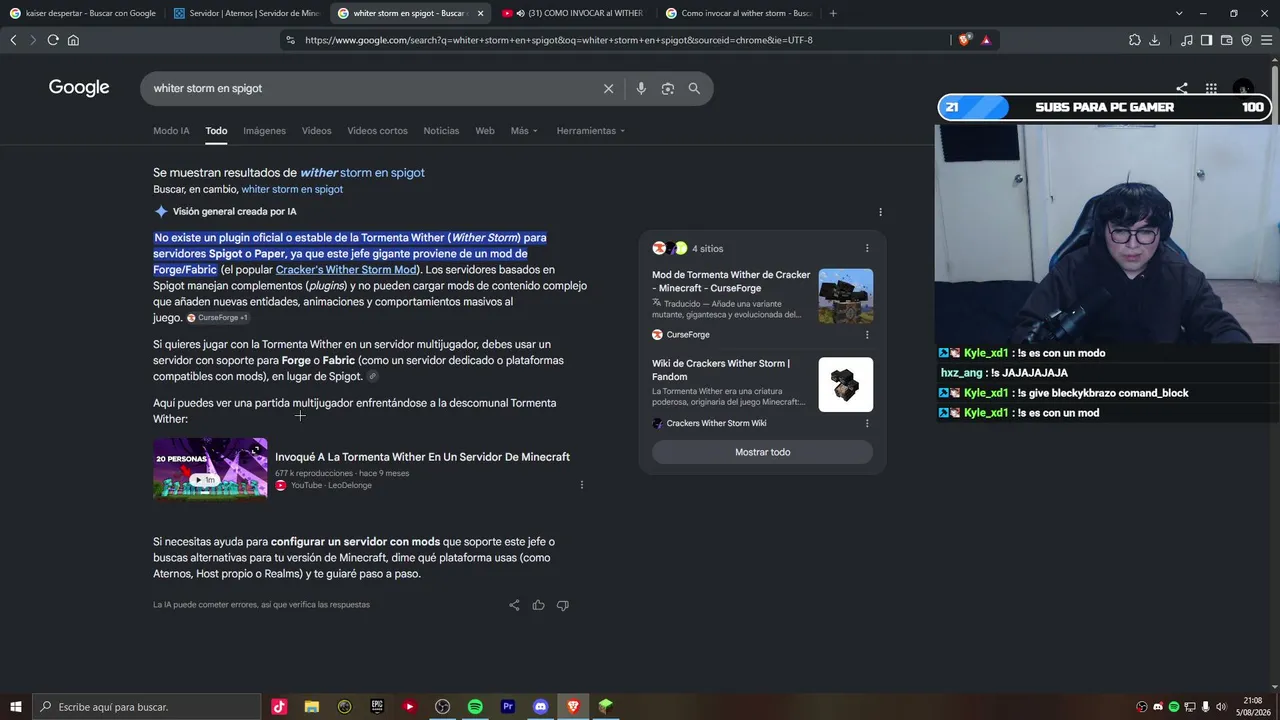Open the taskbar clock and date
The width and height of the screenshot is (1280, 720).
click(x=1252, y=707)
